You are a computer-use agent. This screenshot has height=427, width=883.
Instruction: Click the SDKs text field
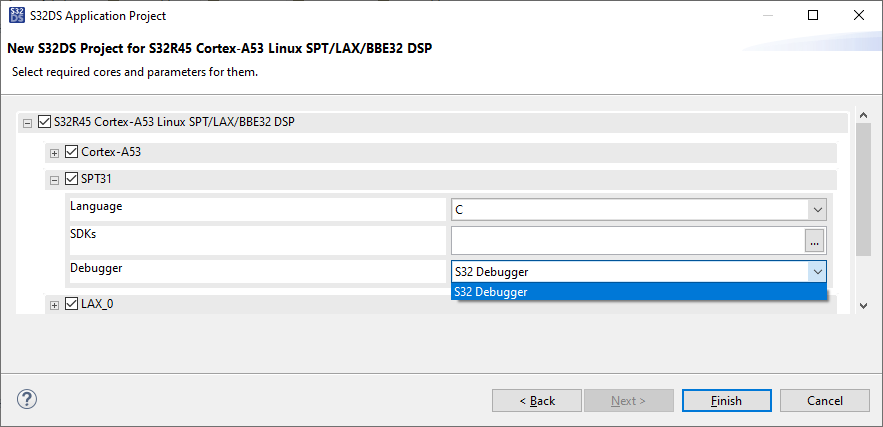click(x=627, y=241)
